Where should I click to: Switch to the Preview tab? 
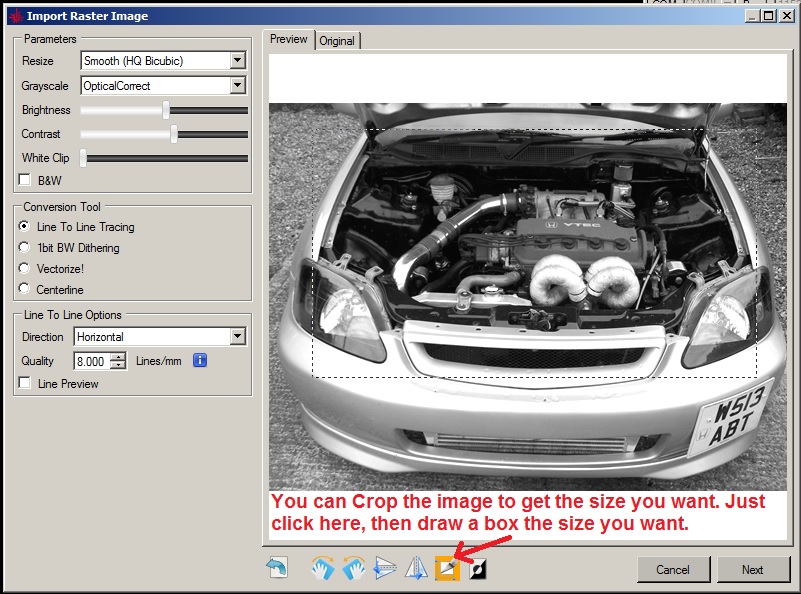tap(289, 39)
